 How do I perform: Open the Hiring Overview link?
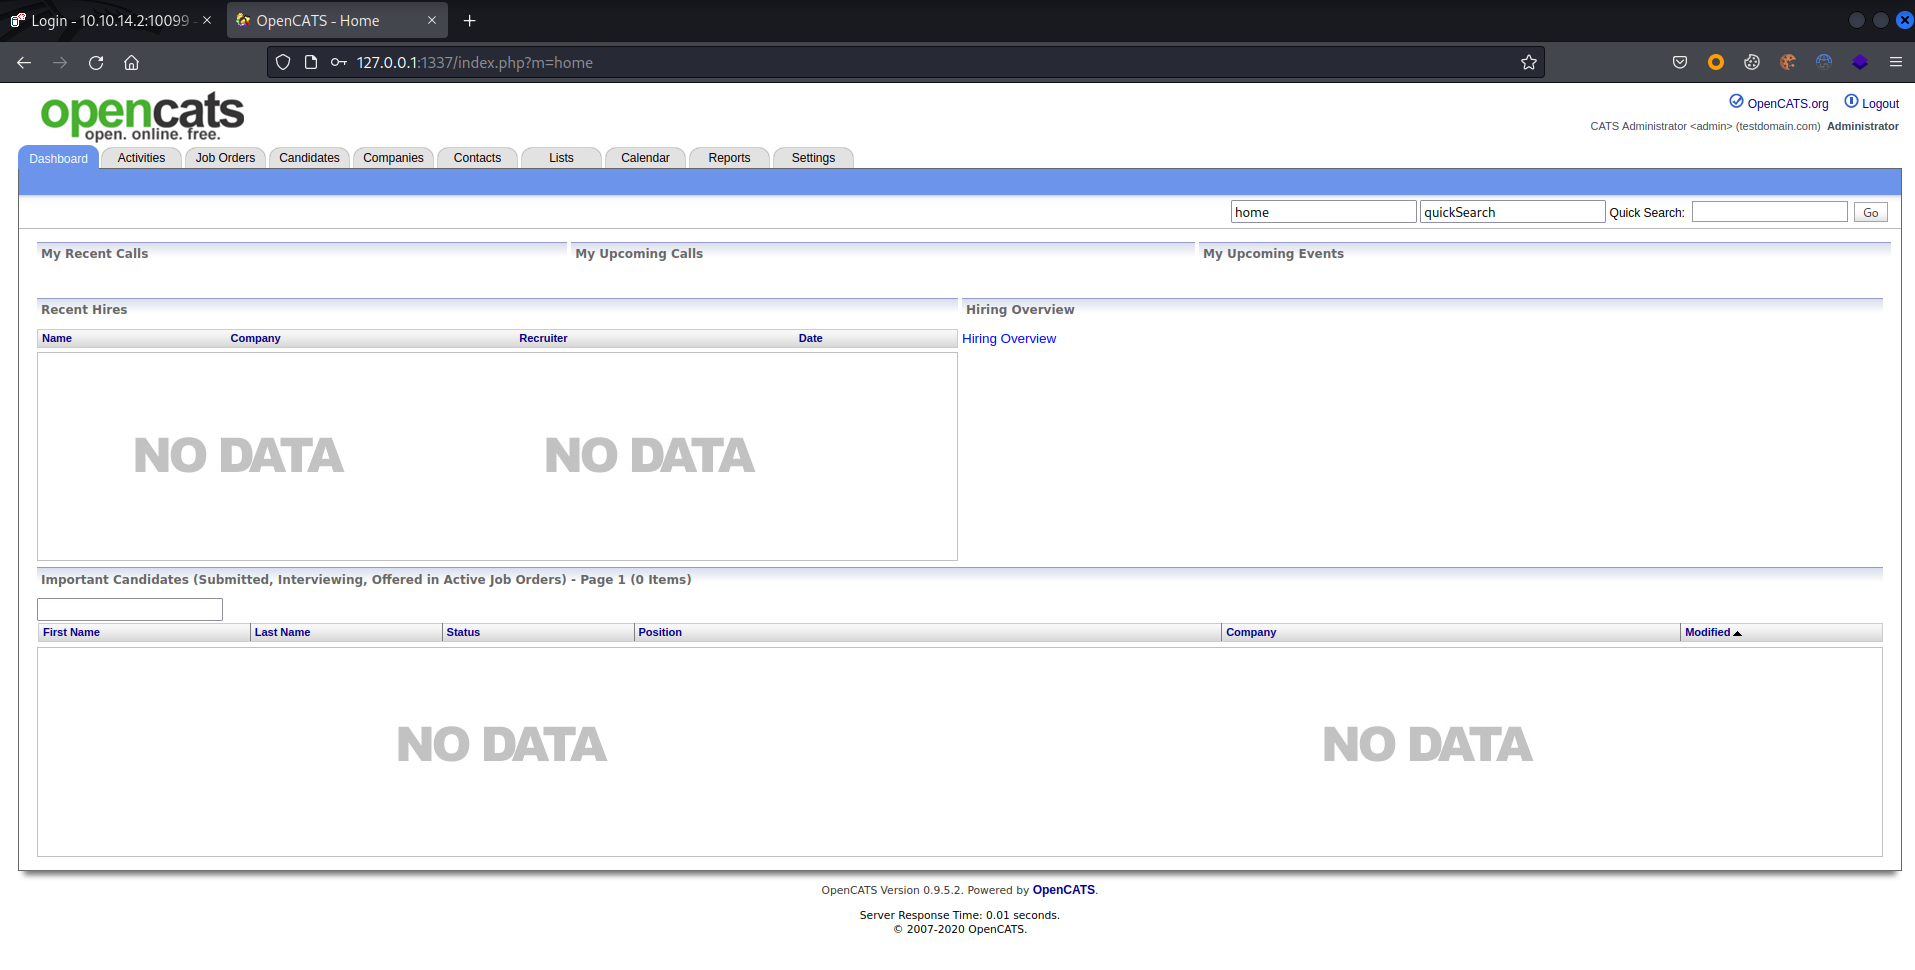(1008, 339)
